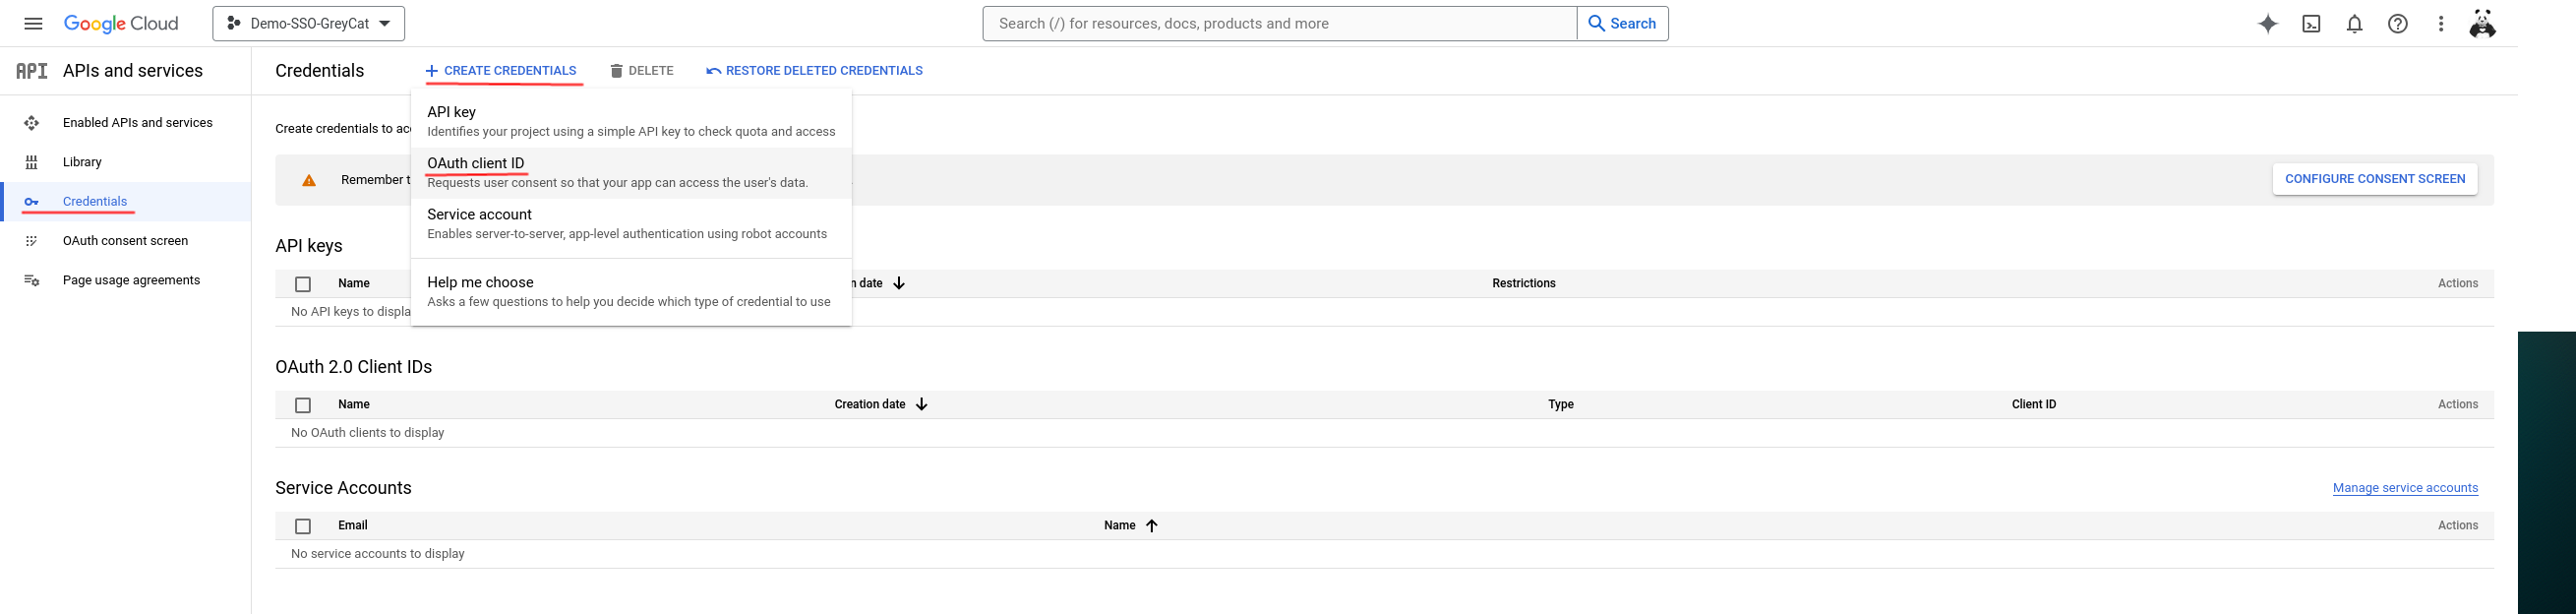
Task: Click the CONFIGURE CONSENT SCREEN button
Action: coord(2375,179)
